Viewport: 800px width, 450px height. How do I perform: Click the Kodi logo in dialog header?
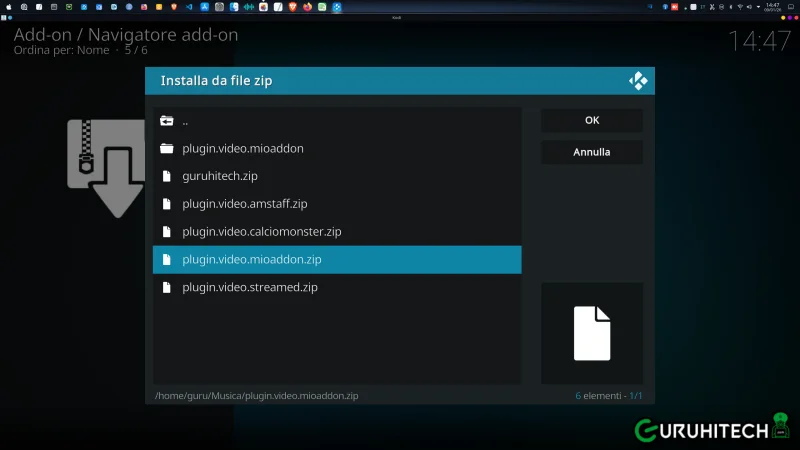[x=638, y=81]
